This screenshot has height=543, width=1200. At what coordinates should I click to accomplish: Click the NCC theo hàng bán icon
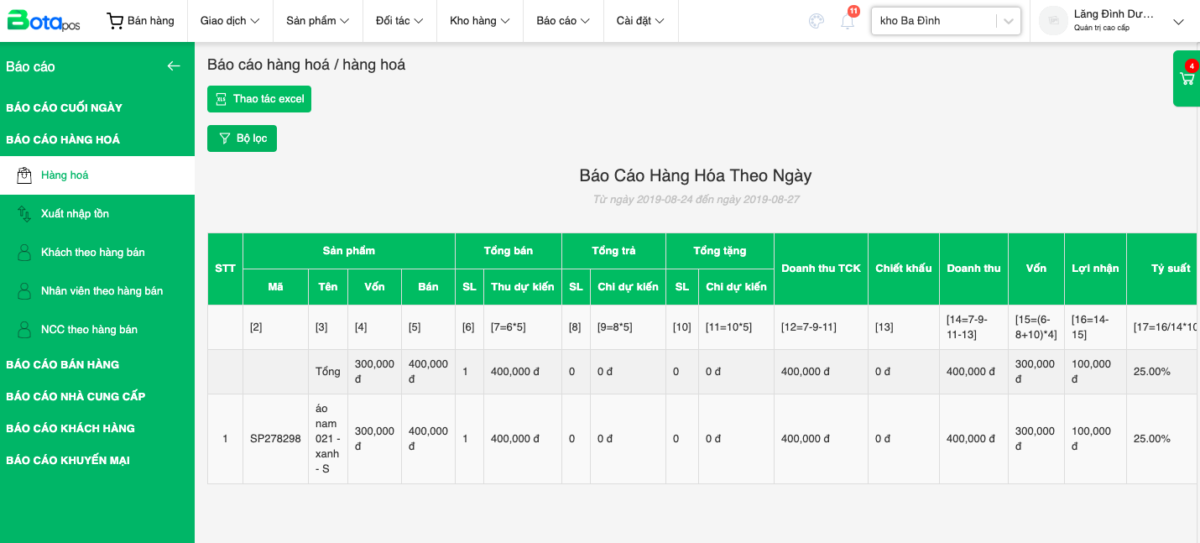pyautogui.click(x=24, y=329)
